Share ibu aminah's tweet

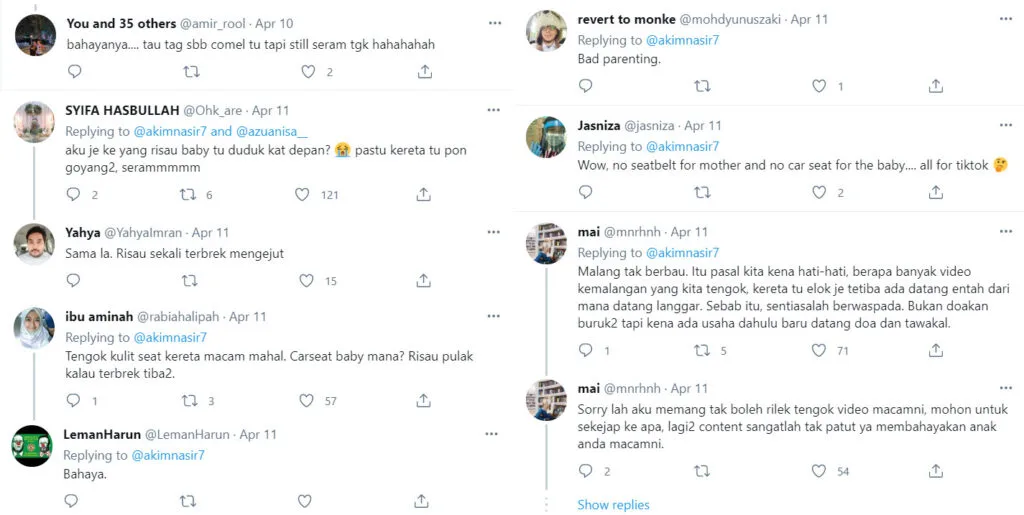(x=424, y=401)
